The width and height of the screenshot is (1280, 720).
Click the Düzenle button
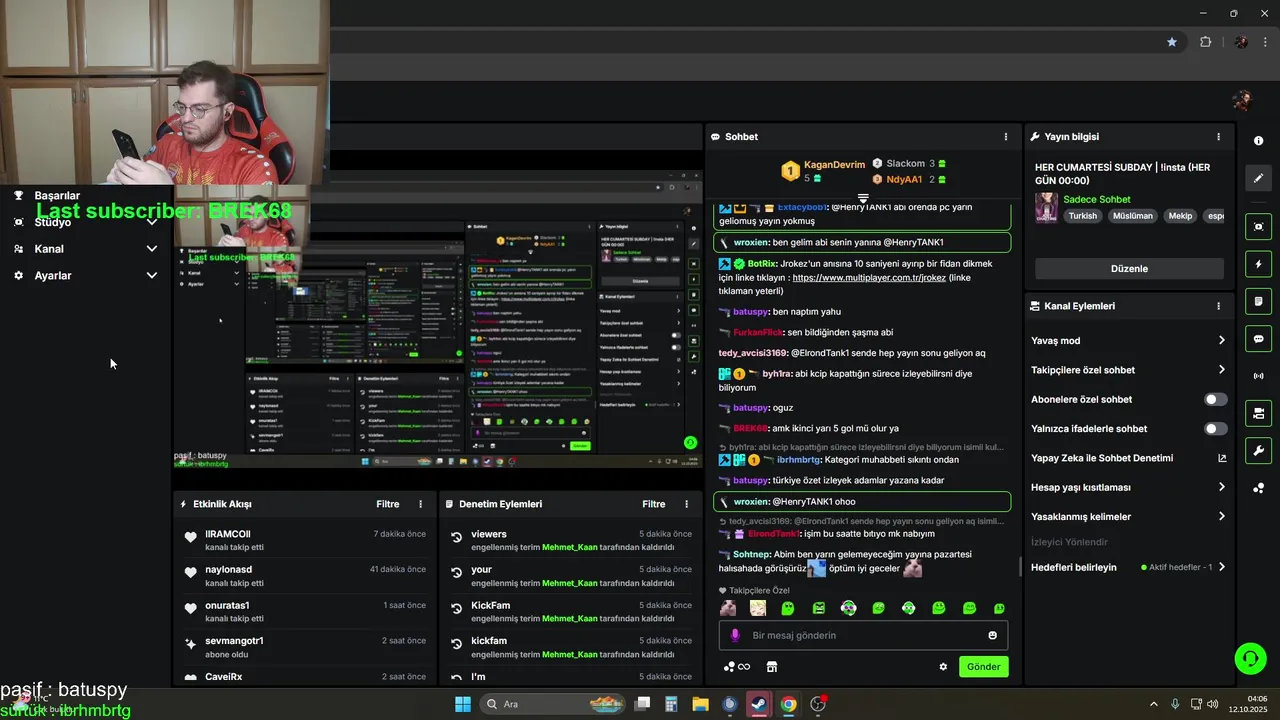tap(1129, 269)
